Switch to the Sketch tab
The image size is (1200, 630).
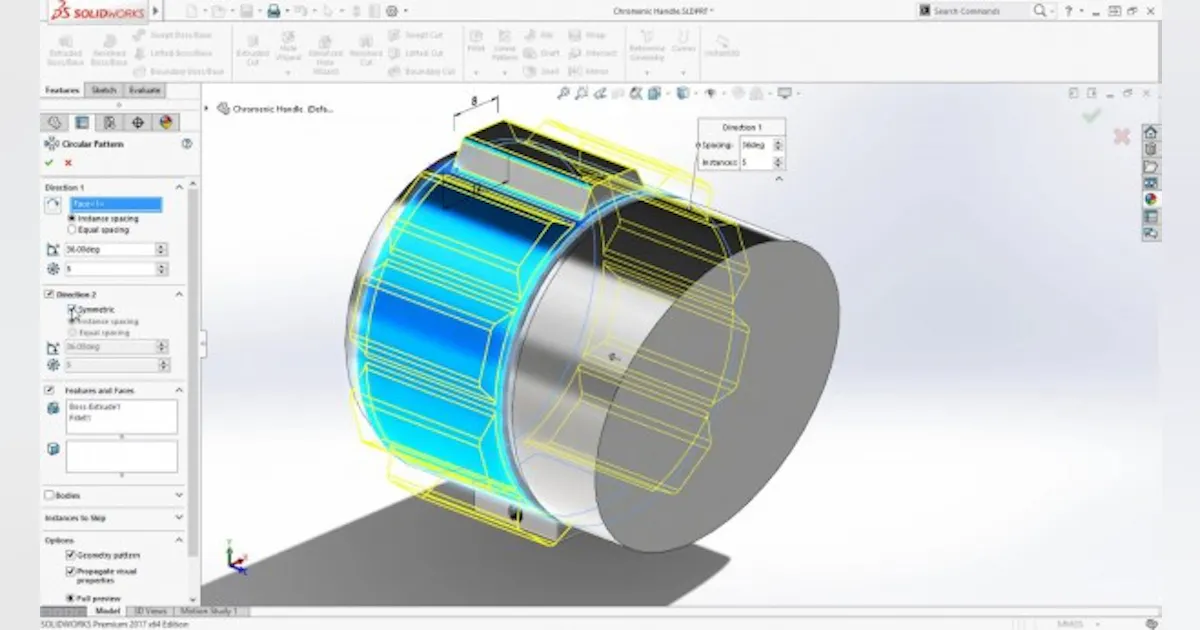[x=104, y=90]
